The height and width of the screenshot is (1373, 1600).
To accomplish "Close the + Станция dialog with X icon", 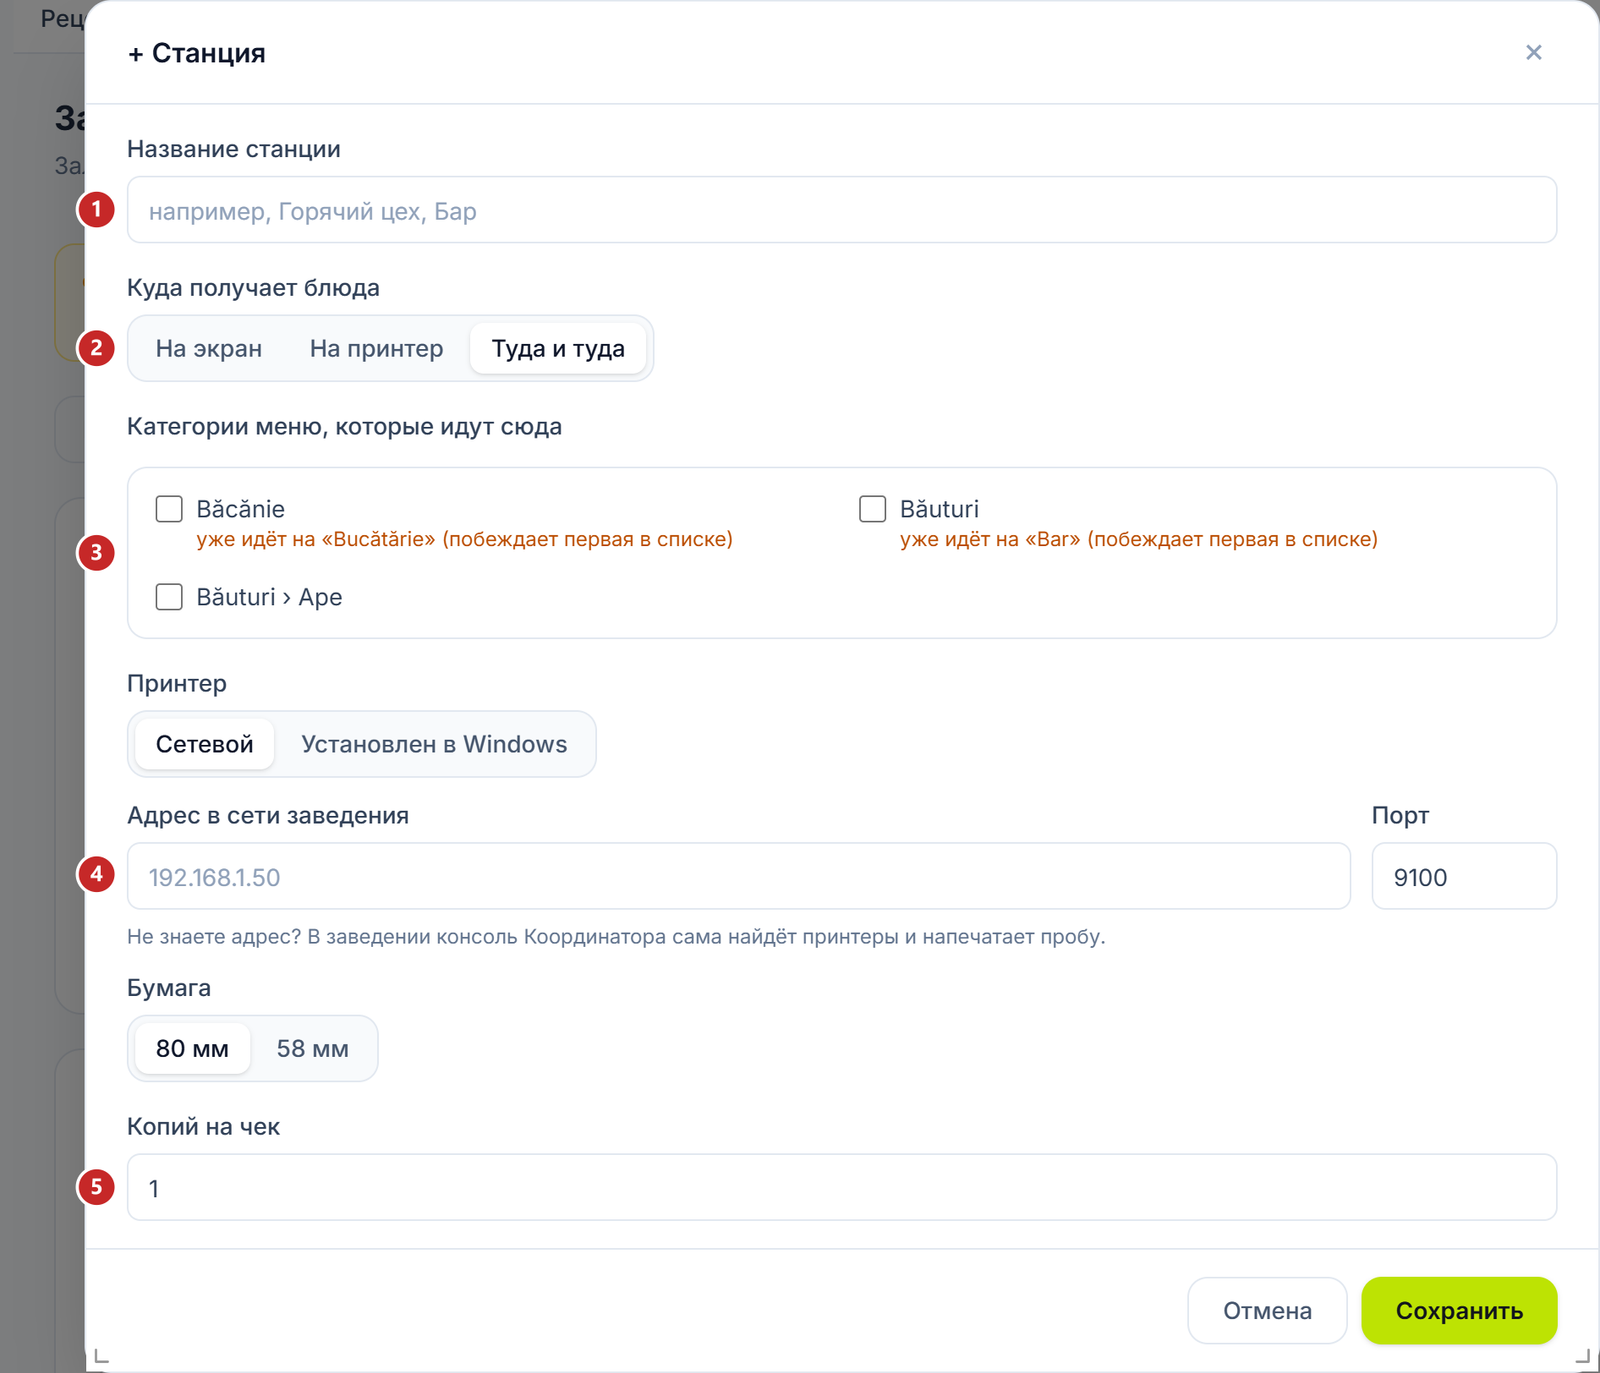I will pos(1533,52).
